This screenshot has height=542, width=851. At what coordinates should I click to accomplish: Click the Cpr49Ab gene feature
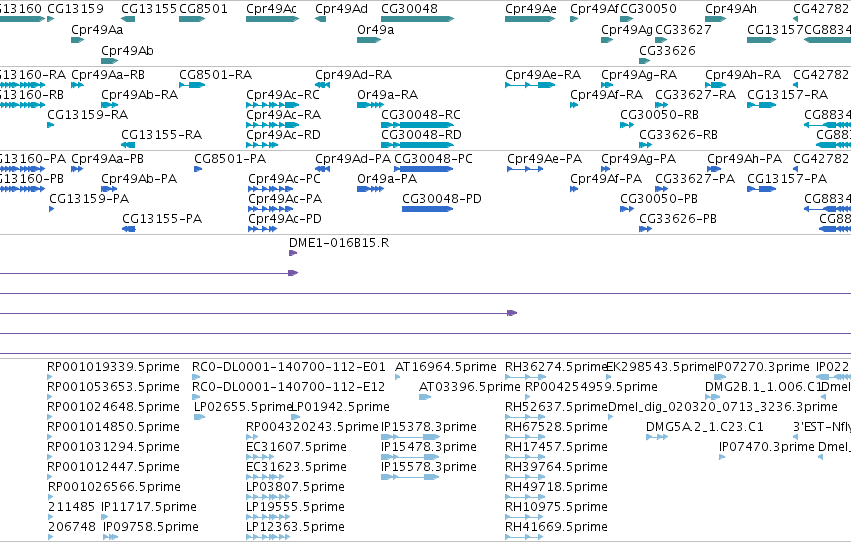pos(110,61)
